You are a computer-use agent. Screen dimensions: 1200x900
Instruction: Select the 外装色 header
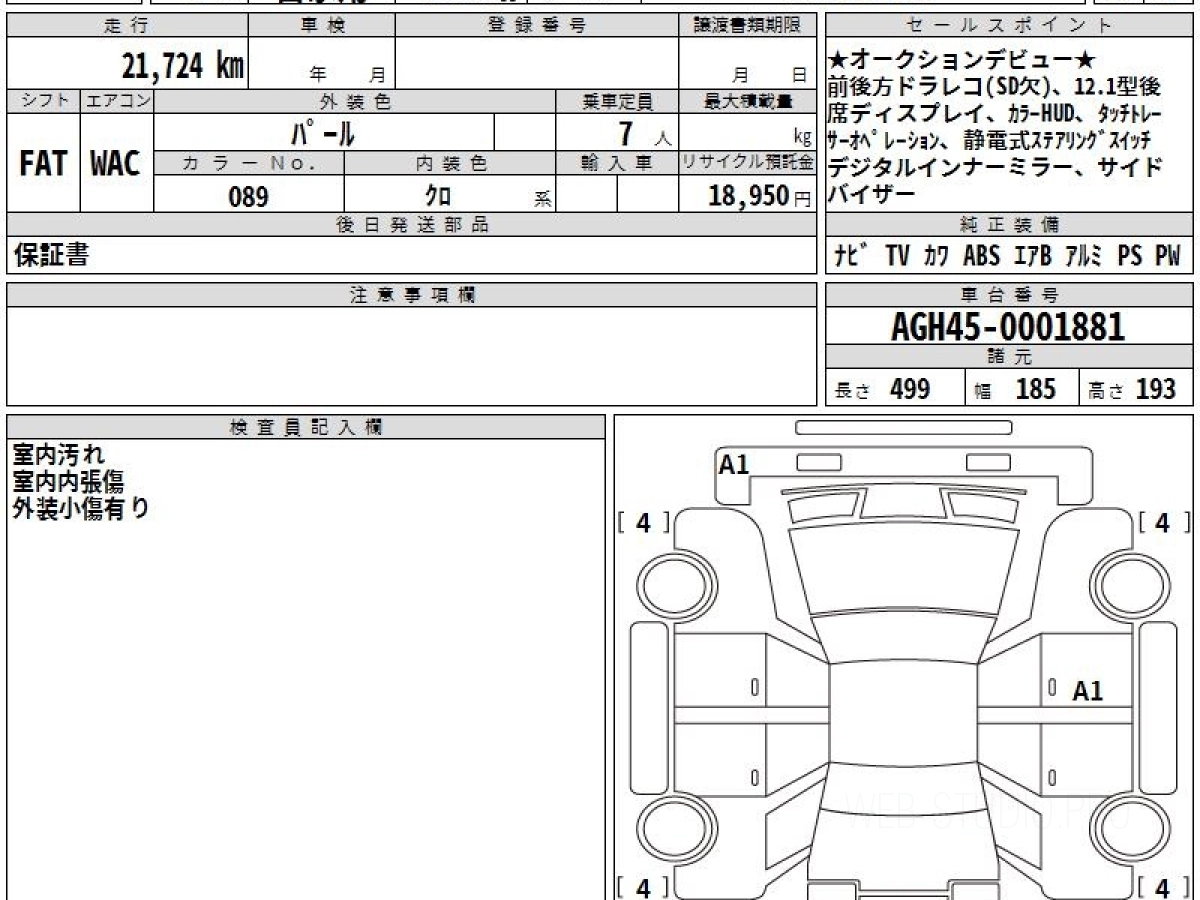tap(355, 101)
